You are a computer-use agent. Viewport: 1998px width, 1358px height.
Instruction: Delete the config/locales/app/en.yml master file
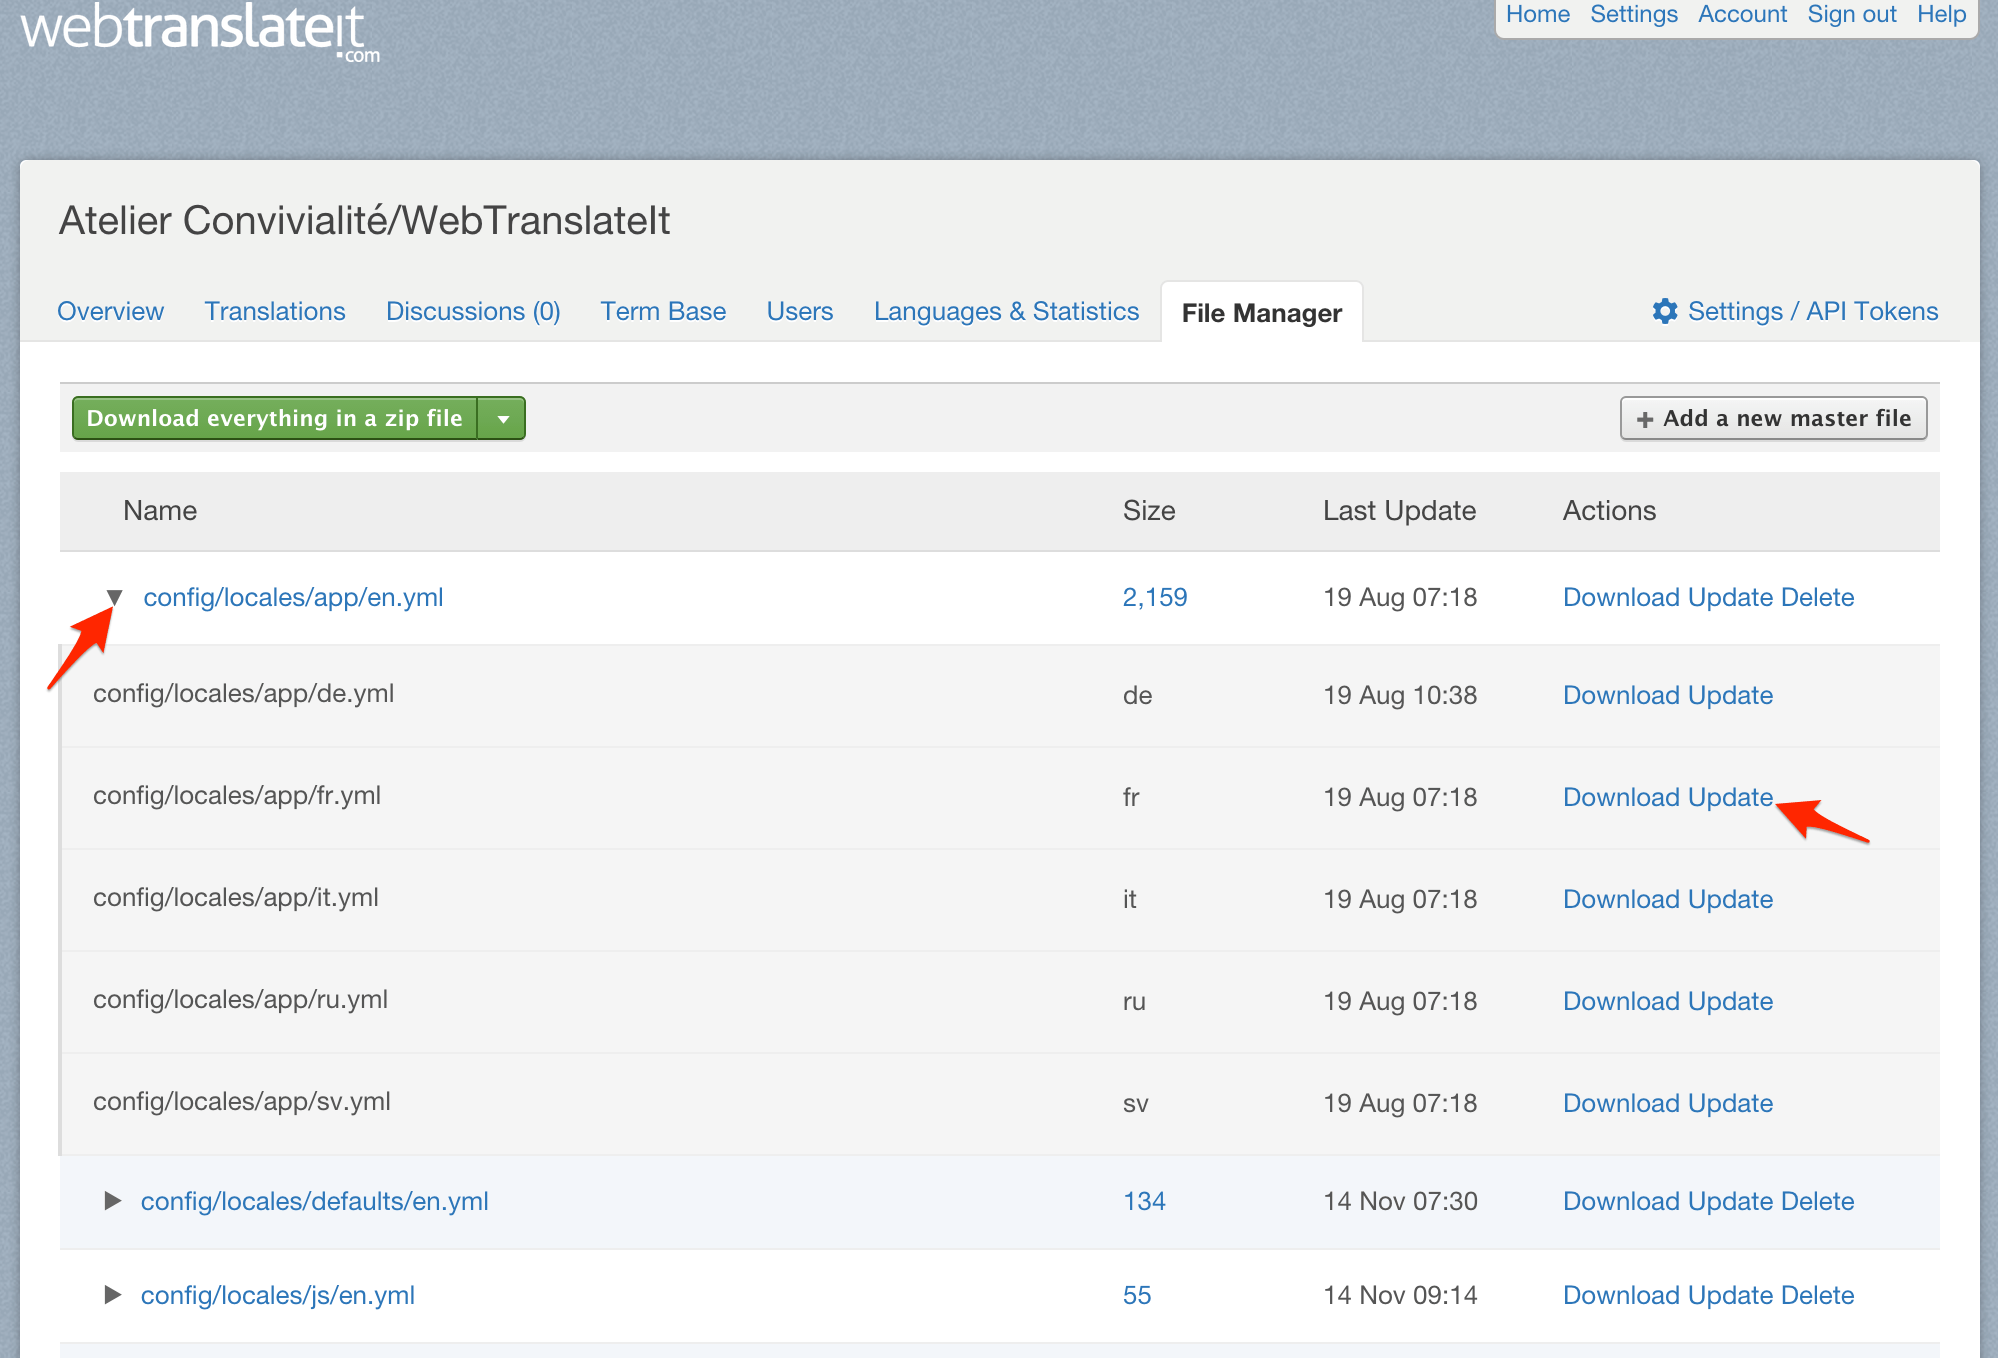click(x=1817, y=598)
